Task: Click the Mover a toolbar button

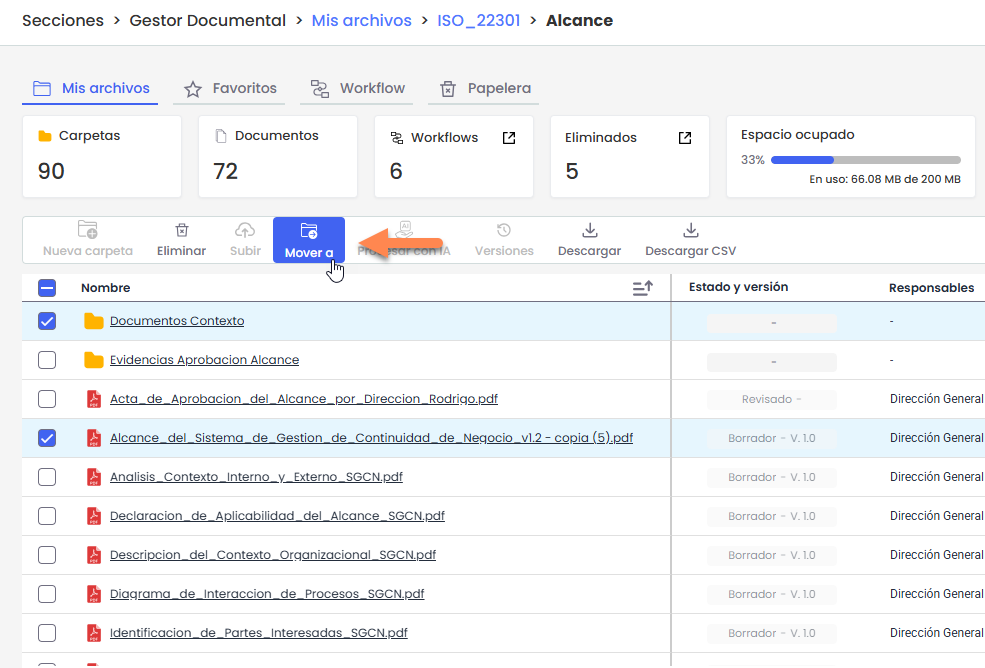Action: [x=308, y=240]
